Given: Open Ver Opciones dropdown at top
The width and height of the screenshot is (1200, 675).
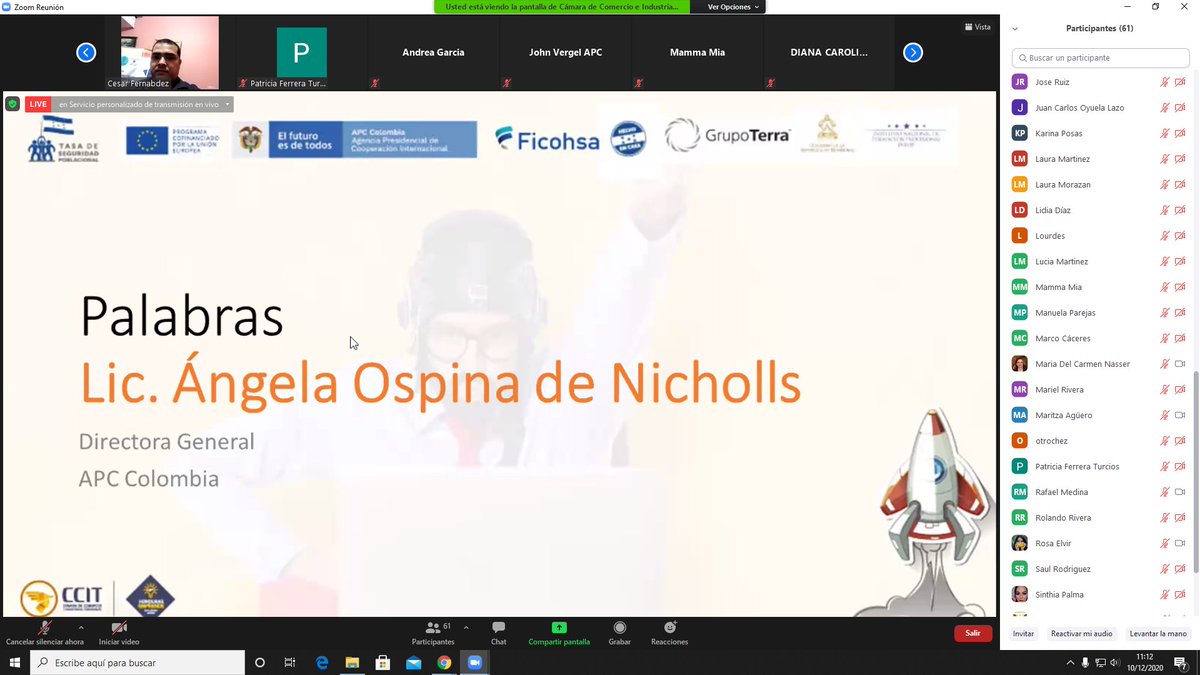Looking at the screenshot, I should (x=733, y=7).
